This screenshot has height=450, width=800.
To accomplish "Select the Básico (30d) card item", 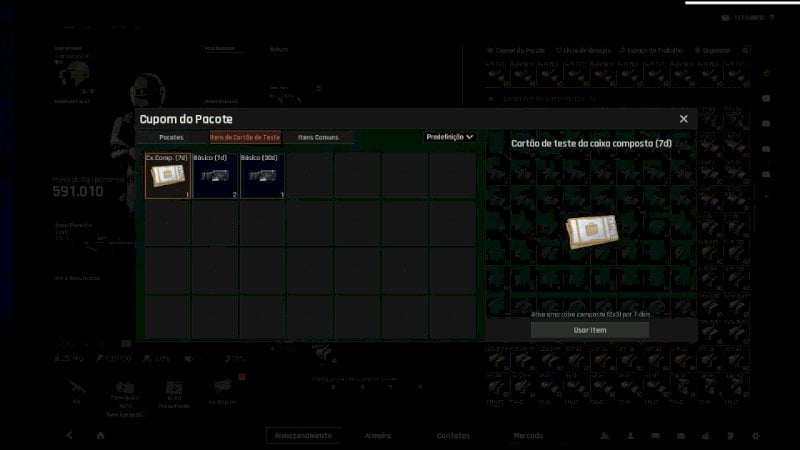I will tap(263, 176).
